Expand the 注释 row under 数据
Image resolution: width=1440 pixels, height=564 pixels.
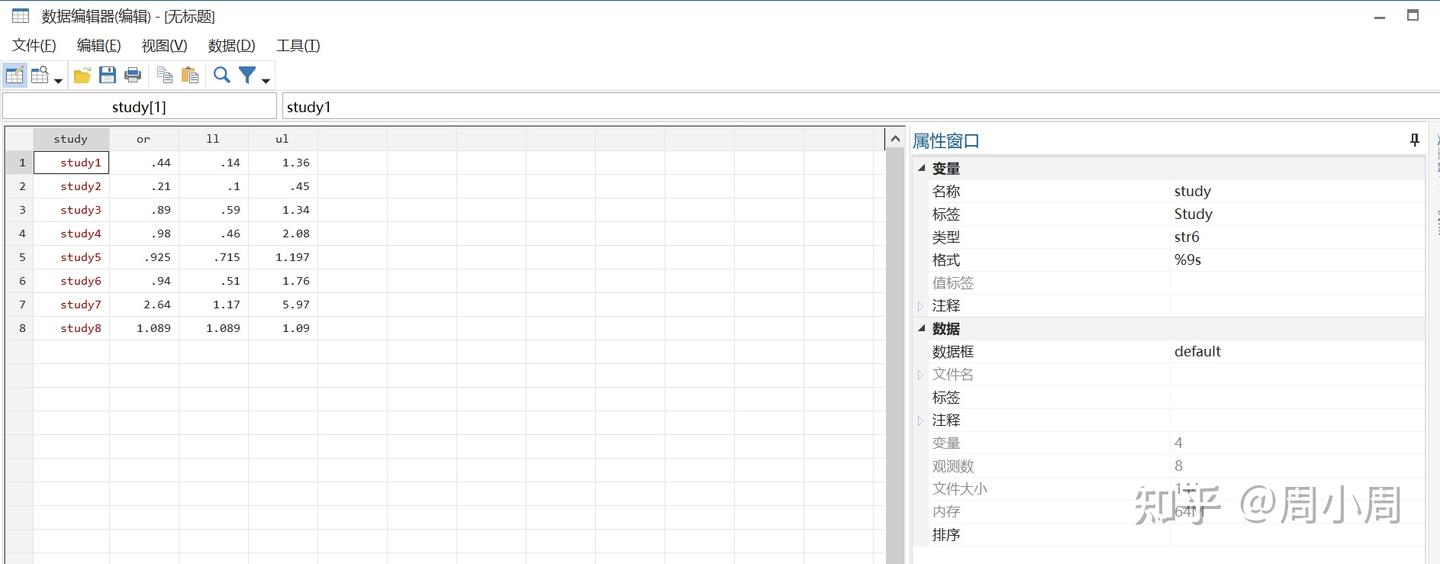[922, 421]
